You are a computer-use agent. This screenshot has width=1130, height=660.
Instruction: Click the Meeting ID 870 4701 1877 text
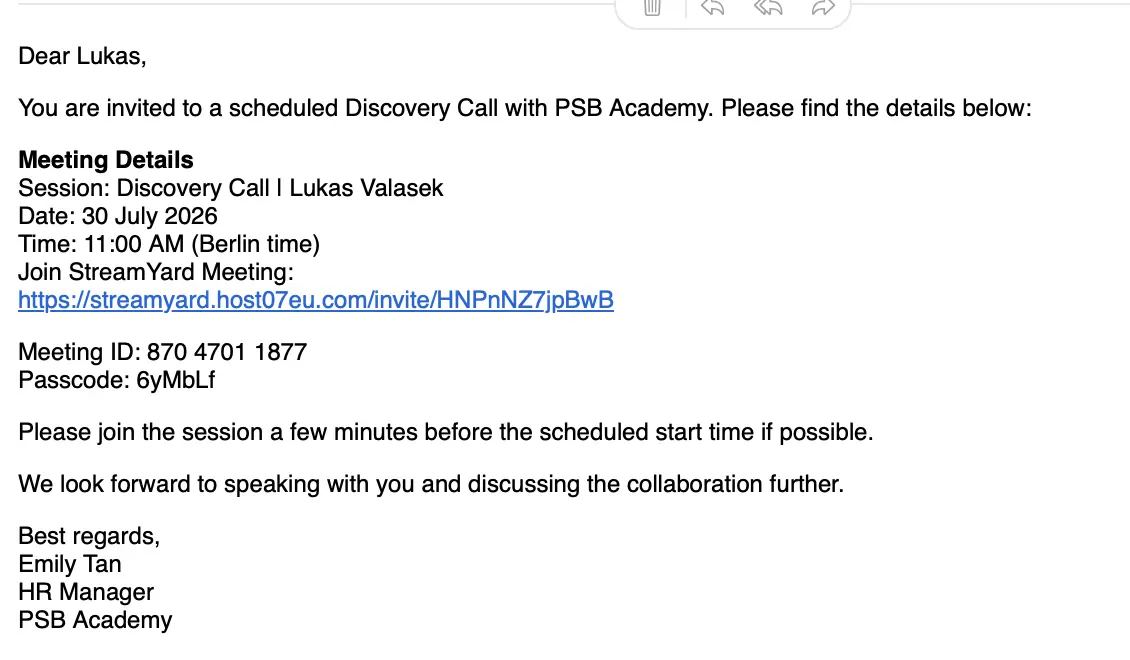pos(163,352)
